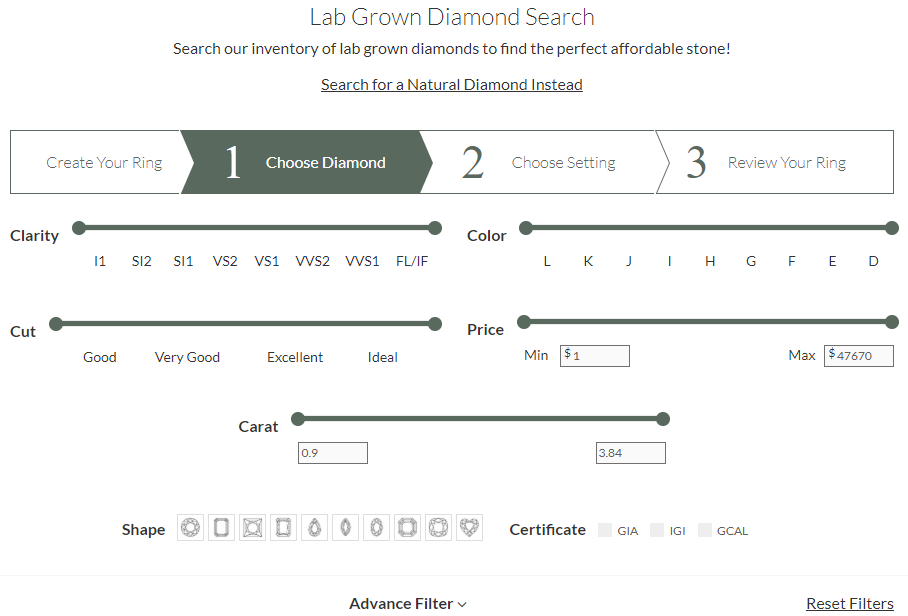Open Search for a Natural Diamond Instead
The height and width of the screenshot is (616, 908).
tap(451, 85)
